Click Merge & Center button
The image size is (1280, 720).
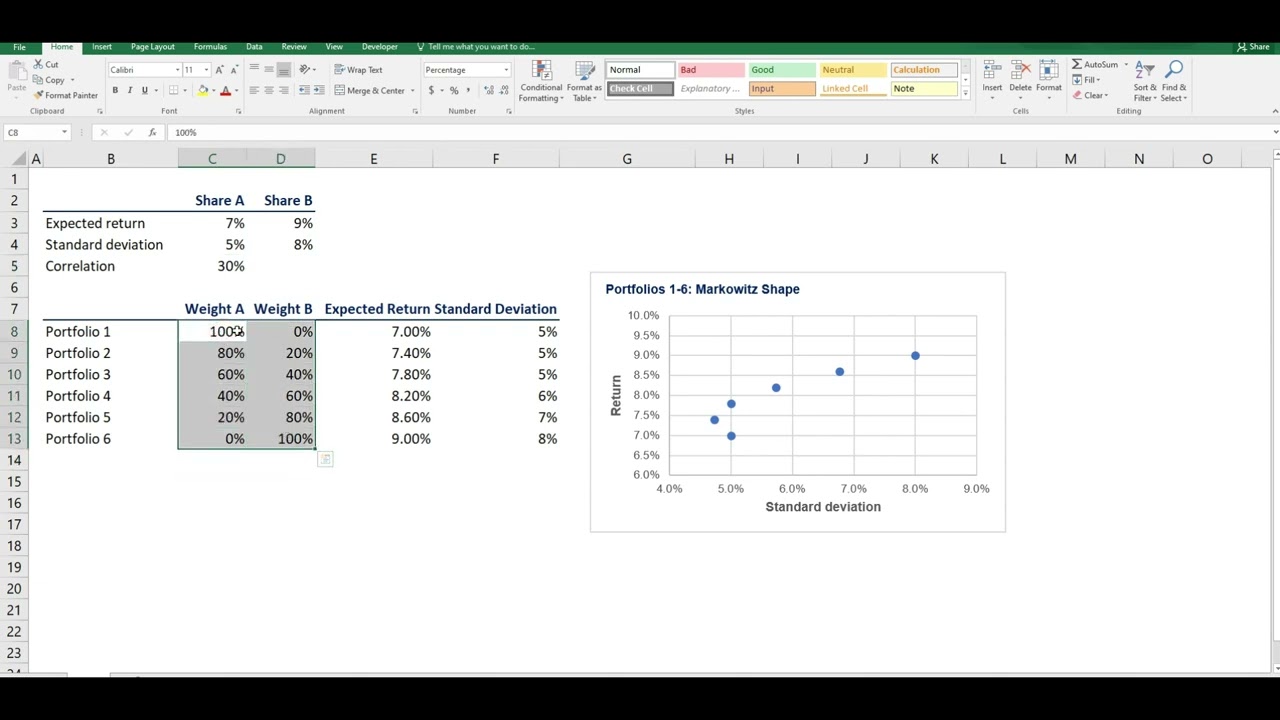point(369,91)
